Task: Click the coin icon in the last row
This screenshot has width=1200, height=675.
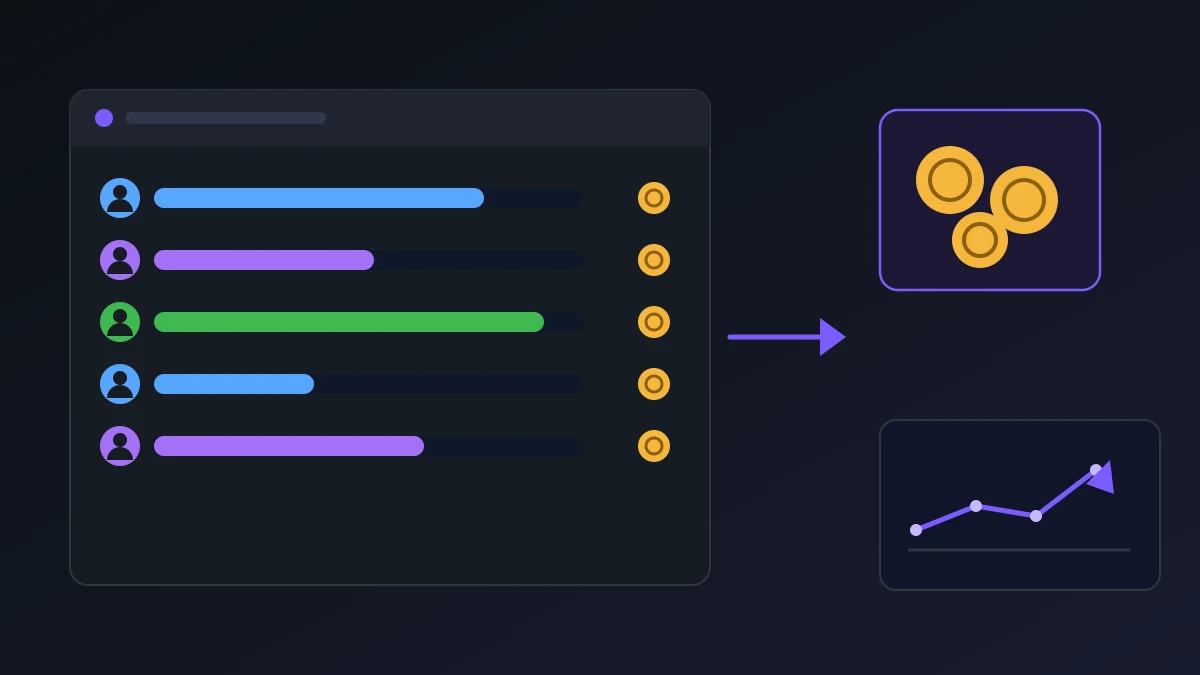Action: point(654,446)
